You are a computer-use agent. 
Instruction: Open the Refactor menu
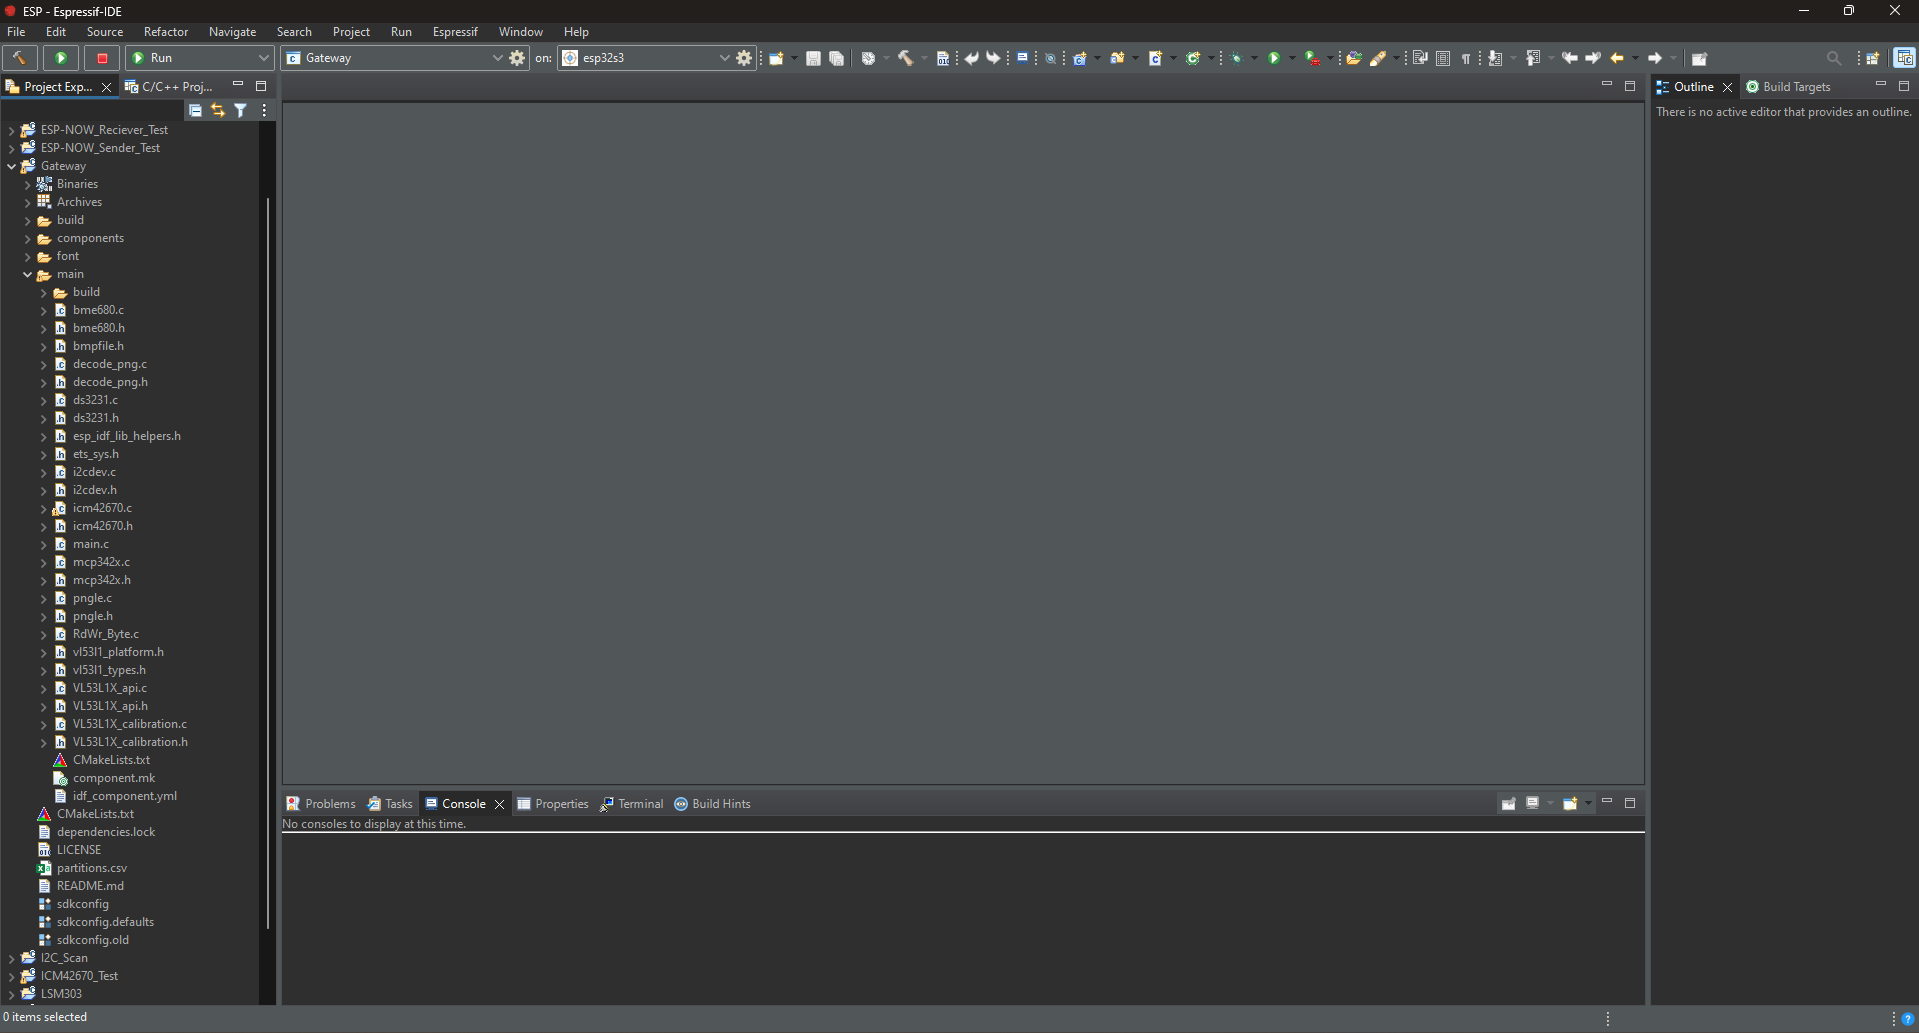coord(166,32)
